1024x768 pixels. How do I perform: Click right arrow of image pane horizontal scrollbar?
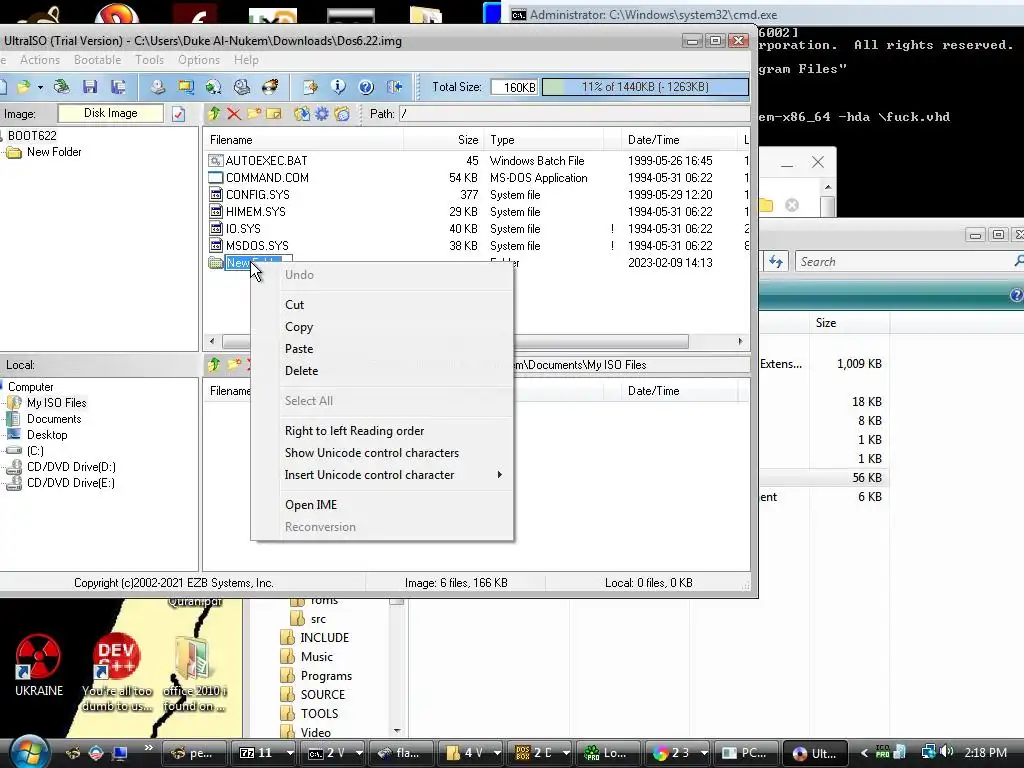(740, 341)
